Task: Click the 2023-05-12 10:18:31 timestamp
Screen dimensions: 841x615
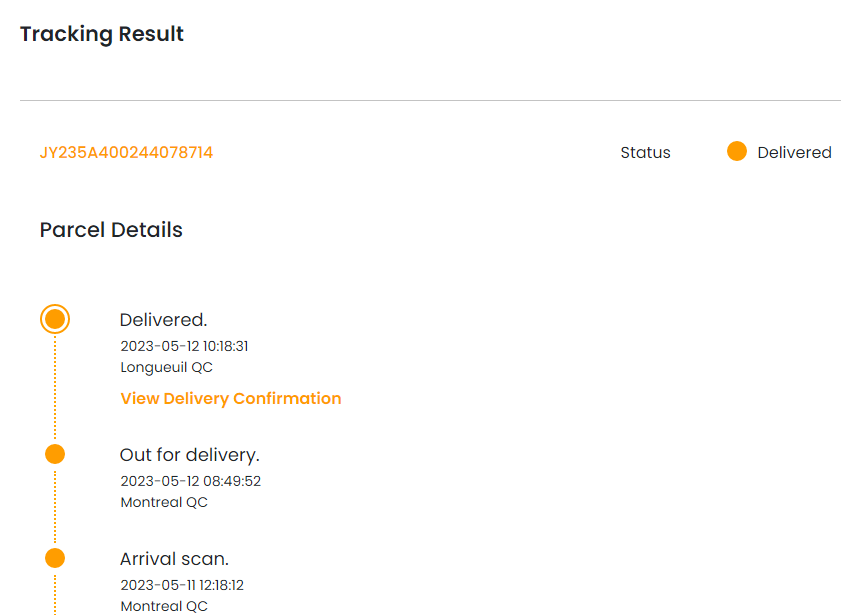Action: click(184, 346)
